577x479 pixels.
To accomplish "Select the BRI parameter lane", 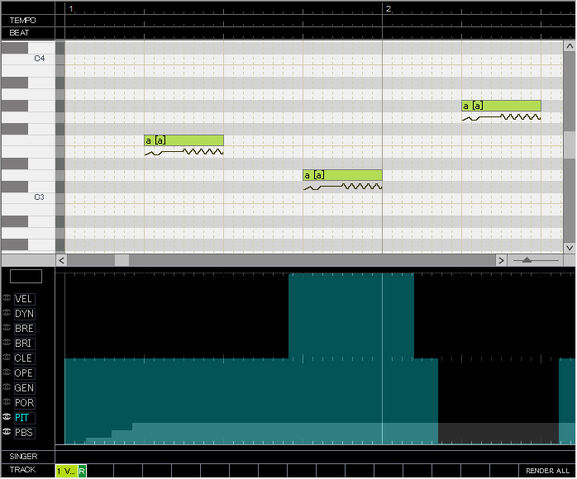I will tap(24, 343).
